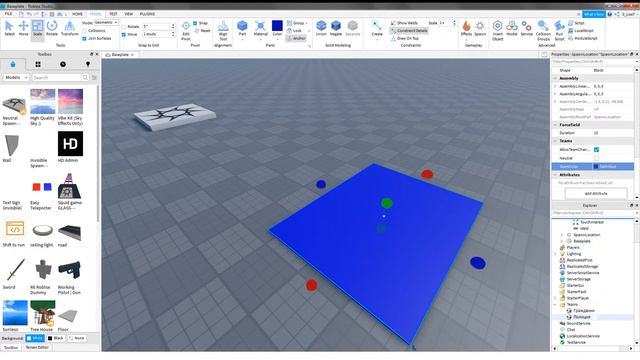This screenshot has height=360, width=640.
Task: Choose the Transform tool
Action: (x=70, y=29)
